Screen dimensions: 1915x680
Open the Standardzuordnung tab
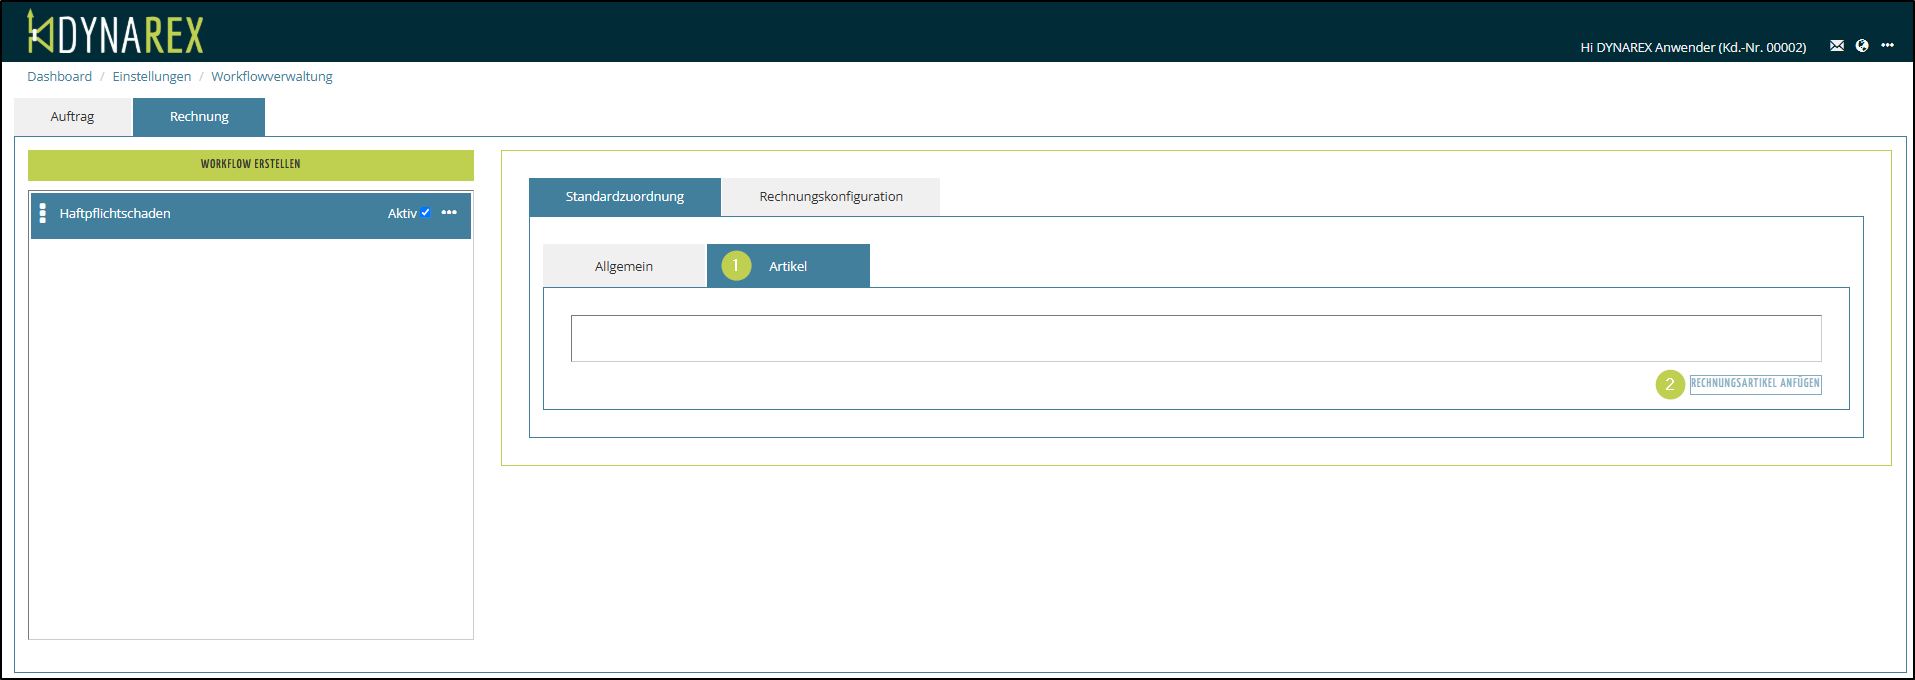(x=624, y=197)
